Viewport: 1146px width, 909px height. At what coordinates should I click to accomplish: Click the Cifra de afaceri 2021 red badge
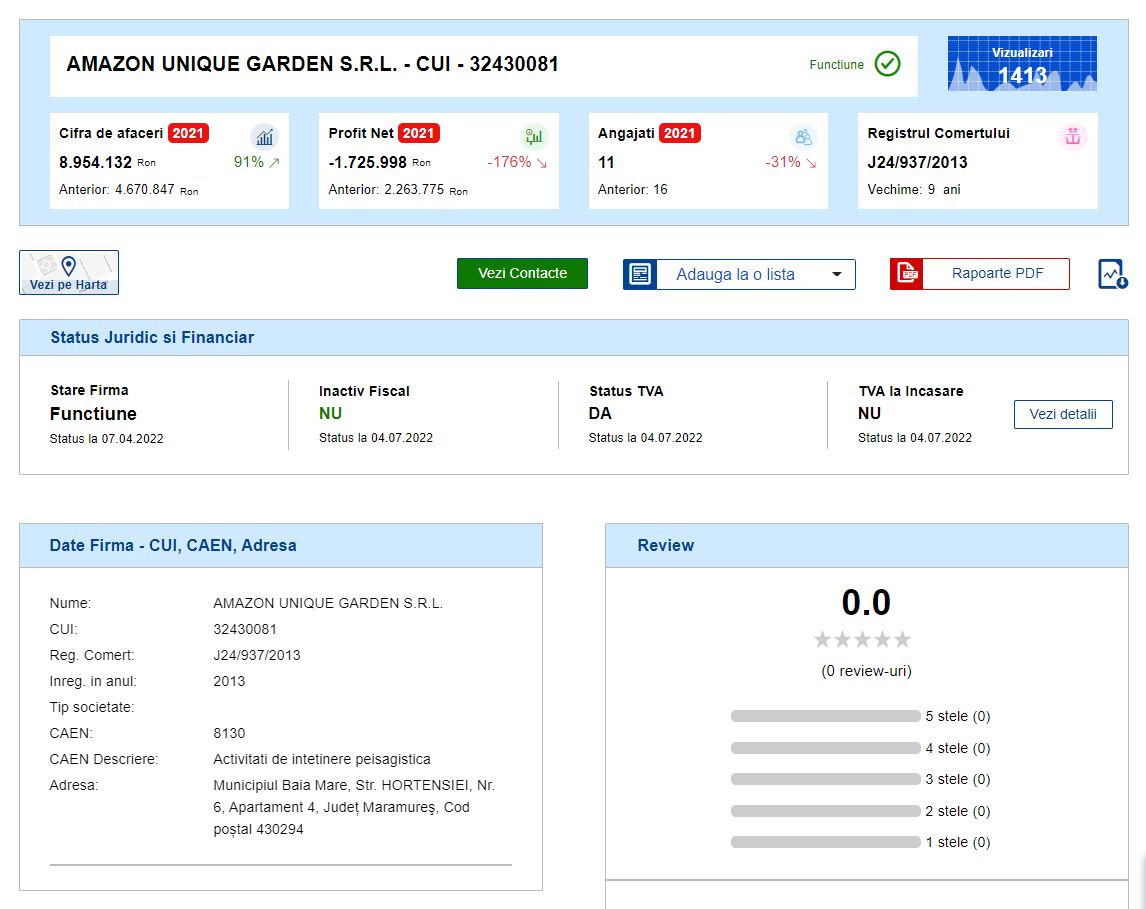188,133
